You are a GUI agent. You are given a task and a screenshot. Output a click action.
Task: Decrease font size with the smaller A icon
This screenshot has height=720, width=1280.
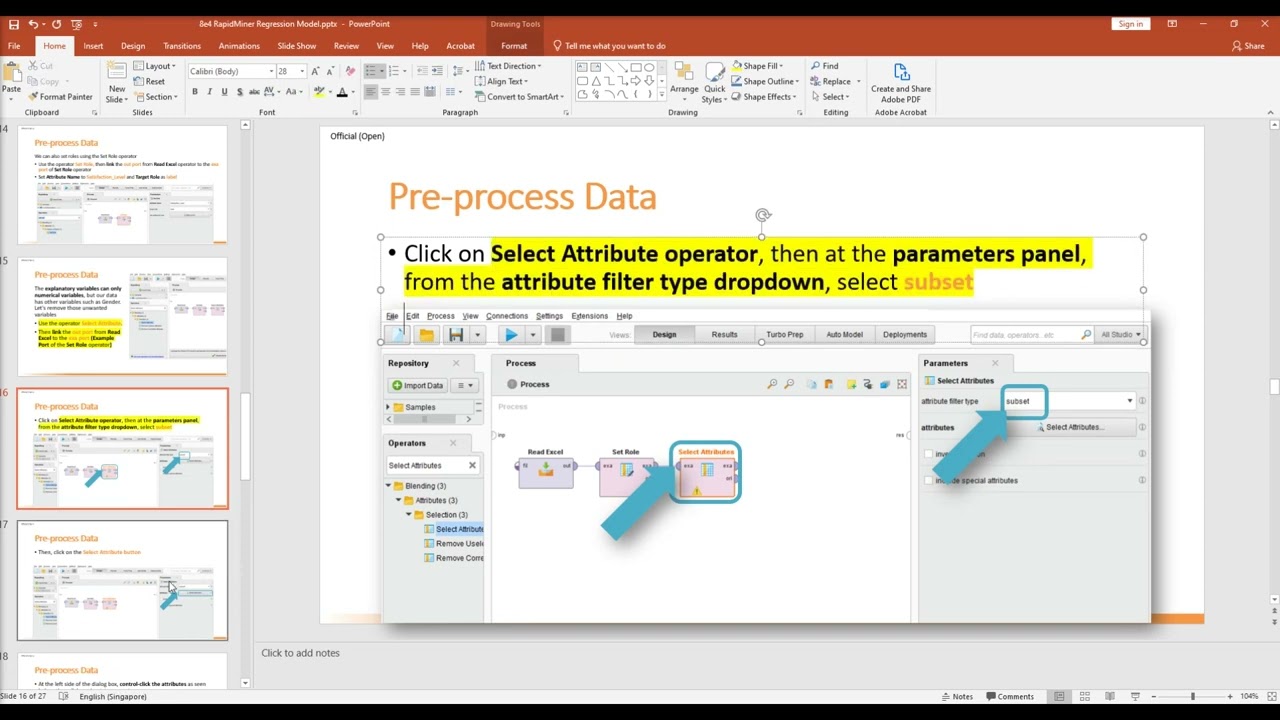click(331, 71)
